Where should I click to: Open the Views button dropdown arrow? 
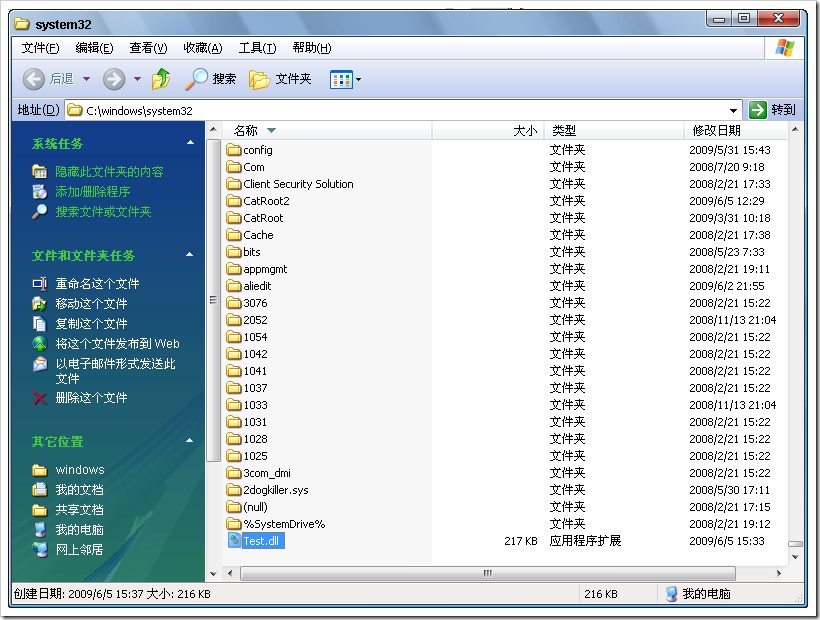click(x=358, y=80)
